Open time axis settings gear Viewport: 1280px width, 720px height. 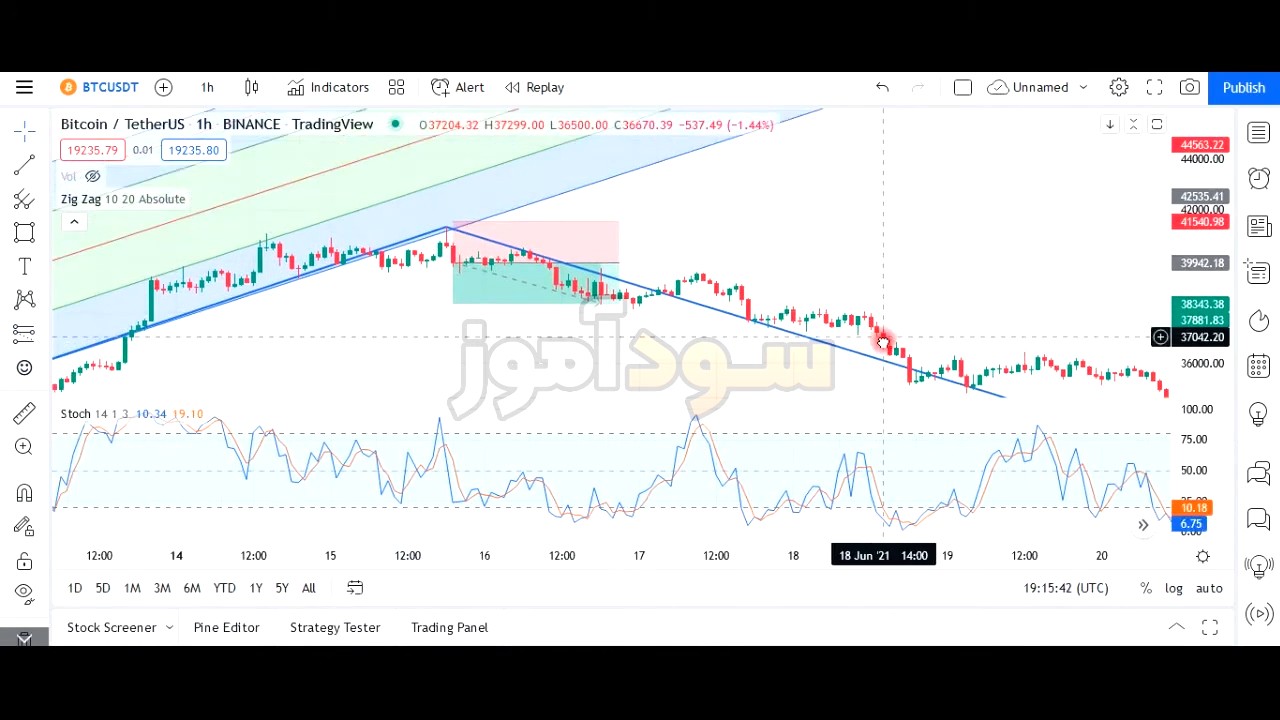tap(1203, 556)
